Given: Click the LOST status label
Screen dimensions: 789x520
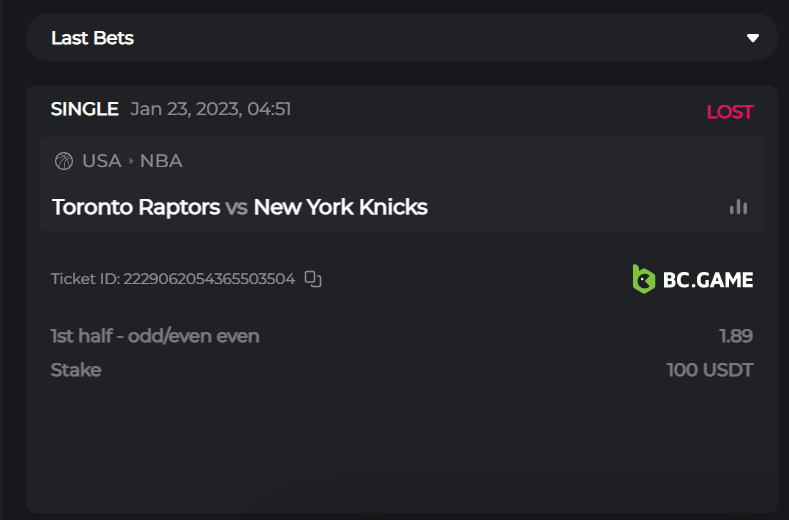Looking at the screenshot, I should point(729,112).
